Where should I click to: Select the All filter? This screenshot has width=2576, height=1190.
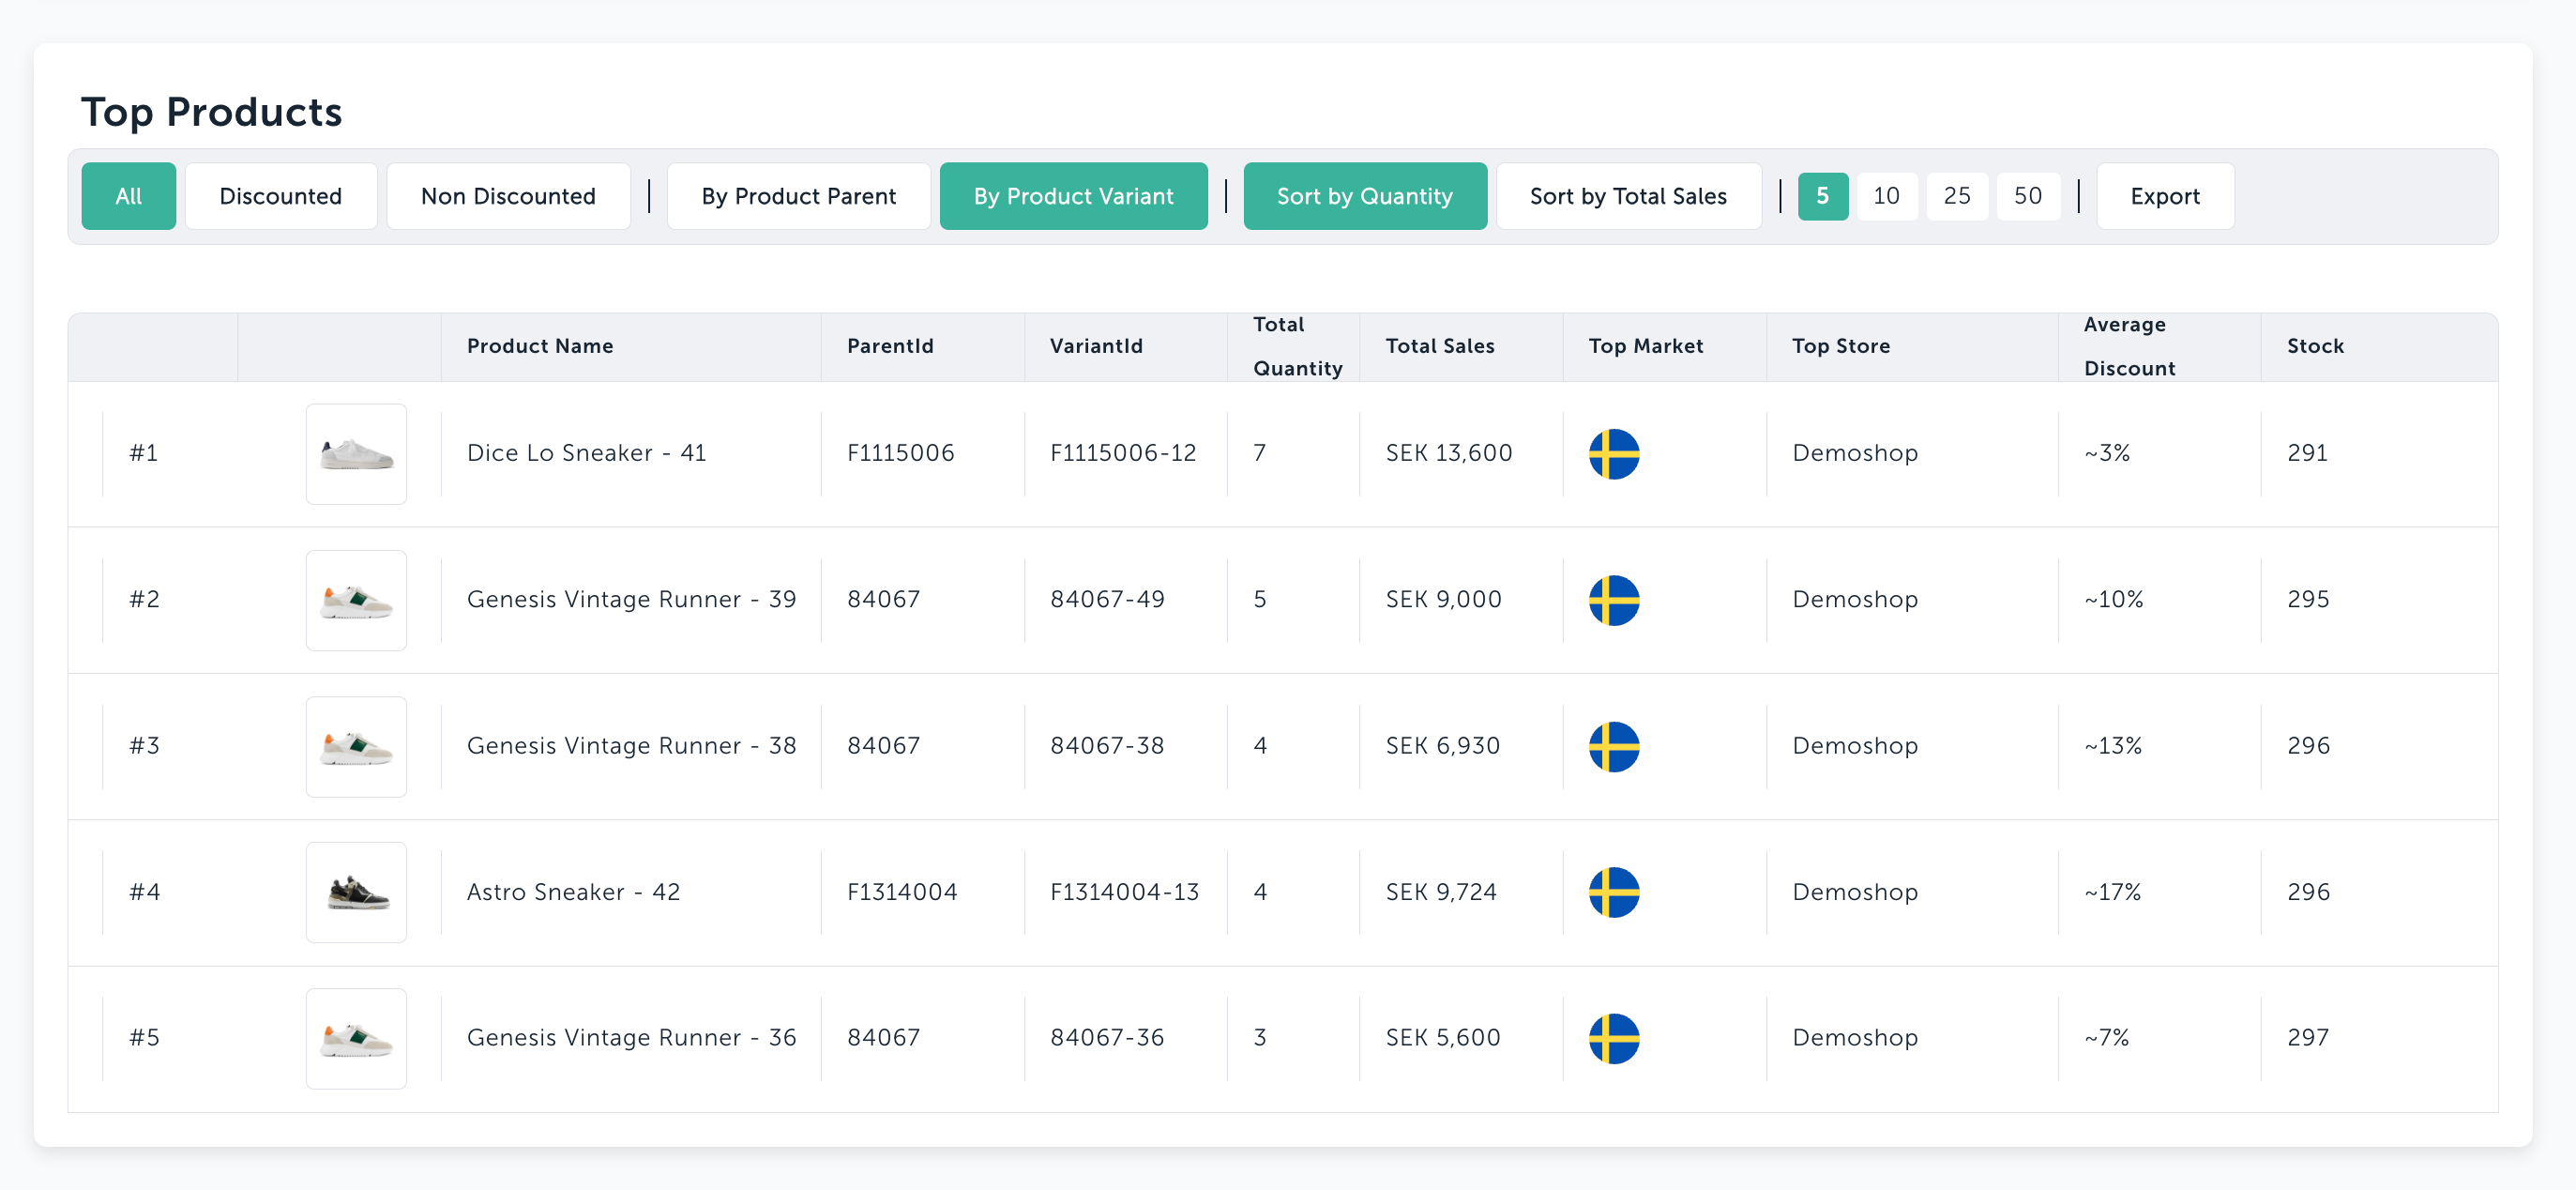129,196
